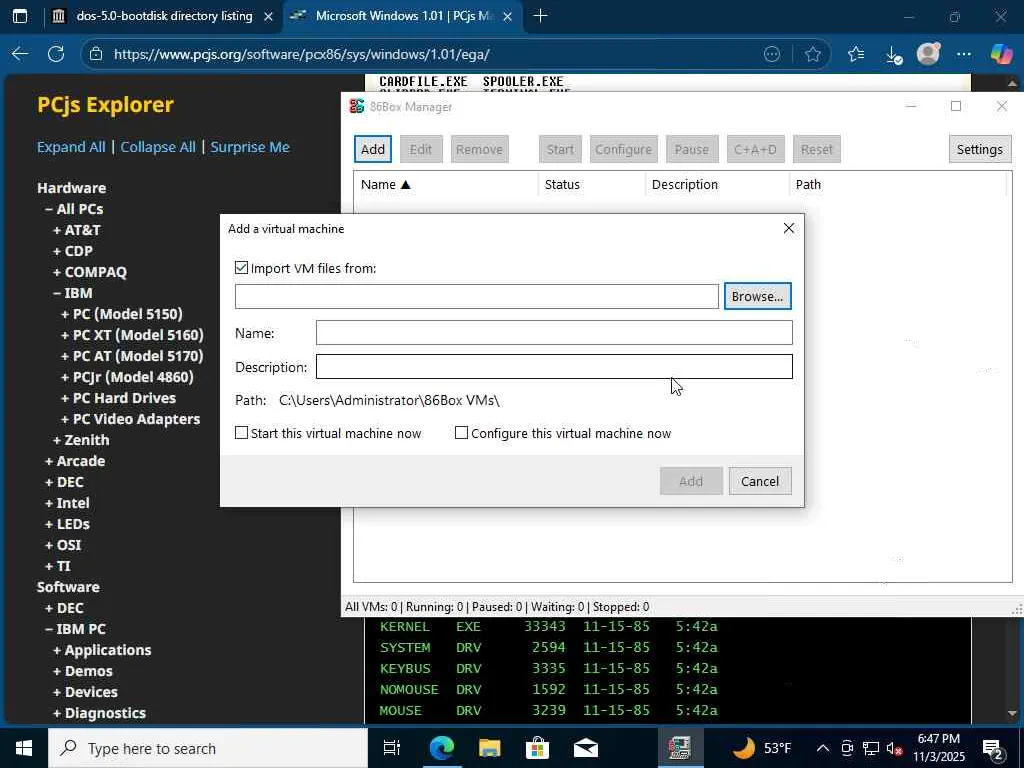The height and width of the screenshot is (768, 1024).
Task: Show hidden system tray icons
Action: 823,748
